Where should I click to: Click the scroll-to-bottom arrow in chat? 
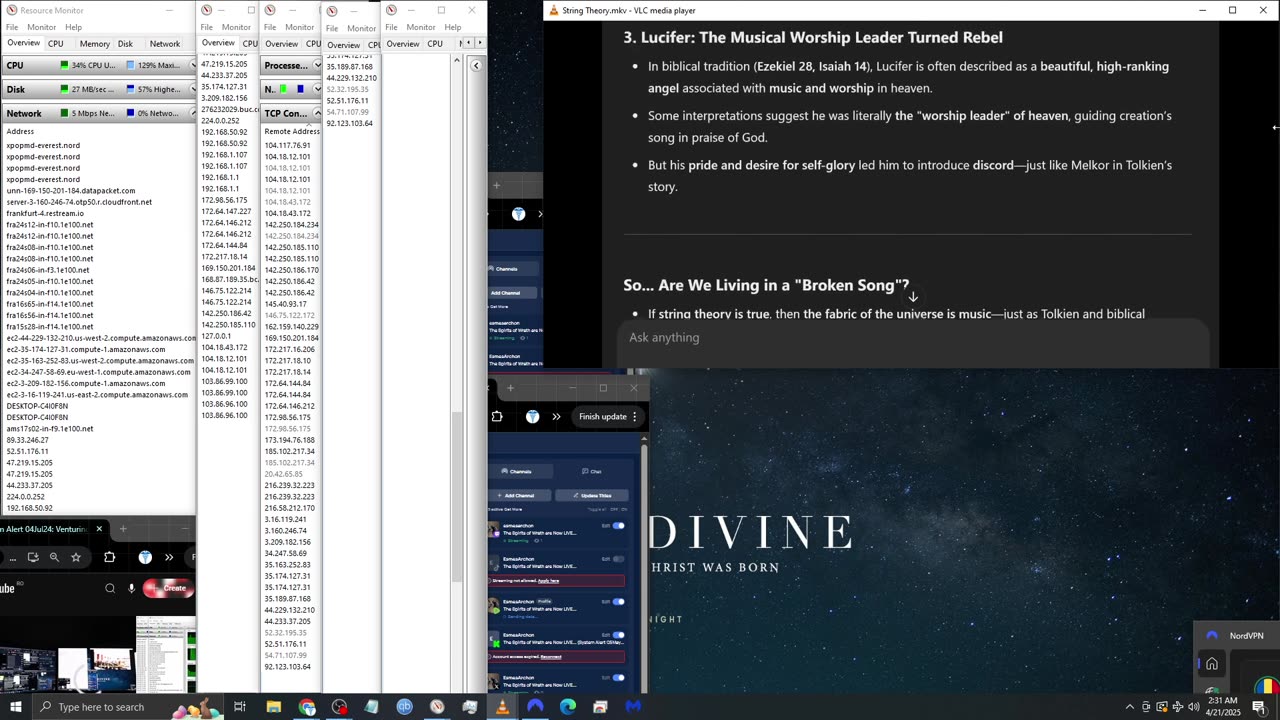click(913, 297)
